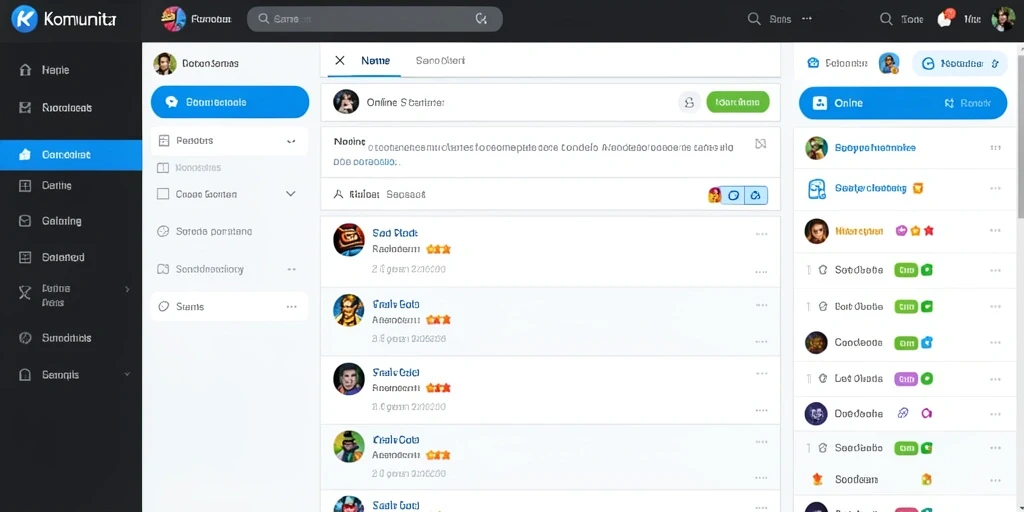Click inside the top search field

click(375, 19)
